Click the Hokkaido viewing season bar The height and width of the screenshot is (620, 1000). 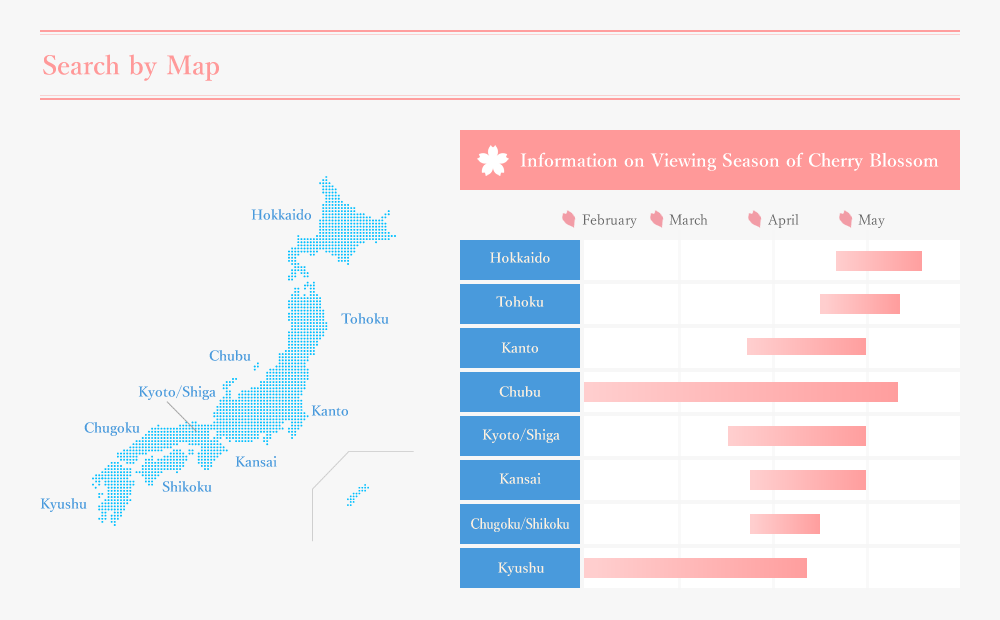(879, 261)
